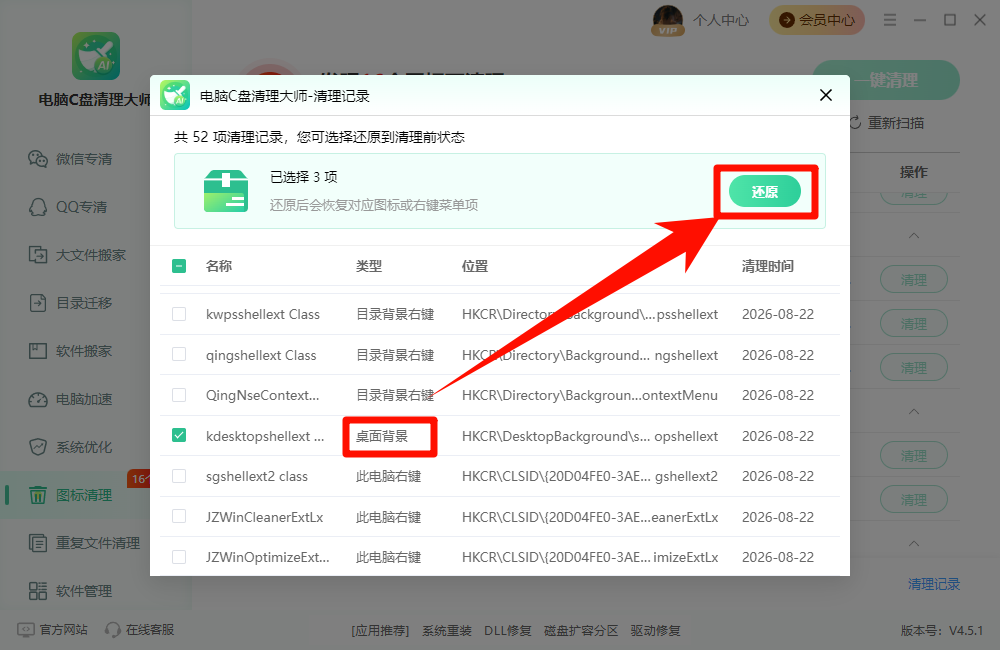This screenshot has width=1000, height=650.
Task: Click the 类型 column header
Action: (x=369, y=266)
